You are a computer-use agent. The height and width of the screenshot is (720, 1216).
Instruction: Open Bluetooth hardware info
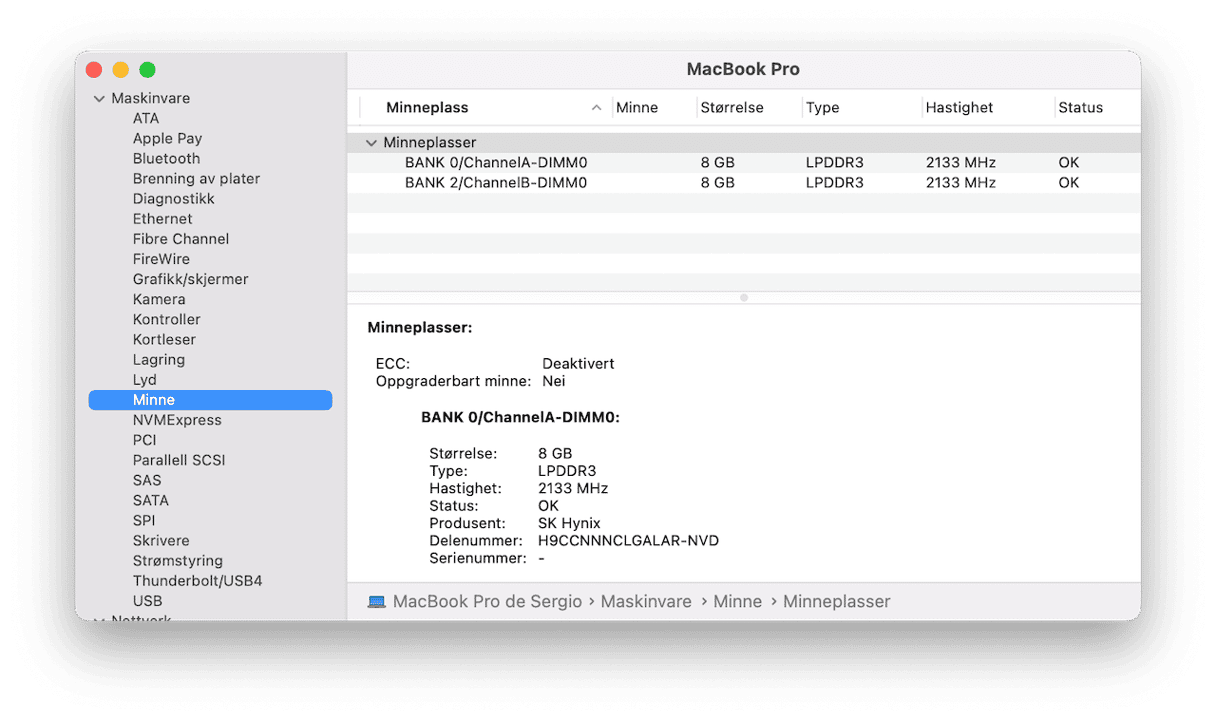coord(166,158)
